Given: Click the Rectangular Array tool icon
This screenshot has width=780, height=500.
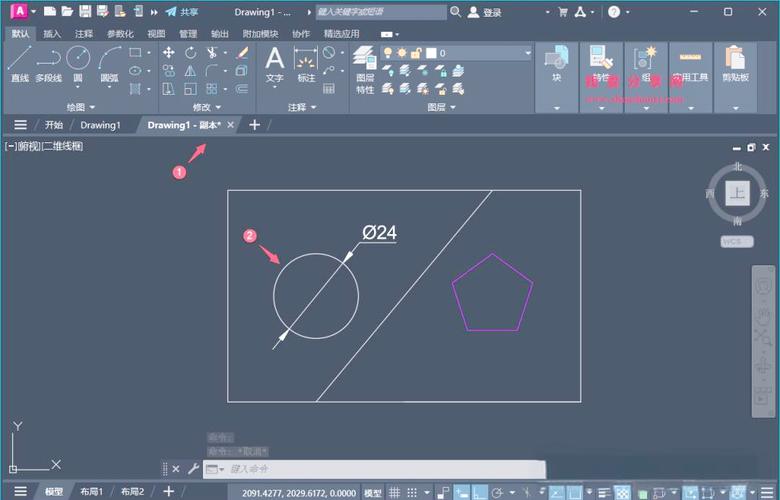Looking at the screenshot, I should [212, 89].
